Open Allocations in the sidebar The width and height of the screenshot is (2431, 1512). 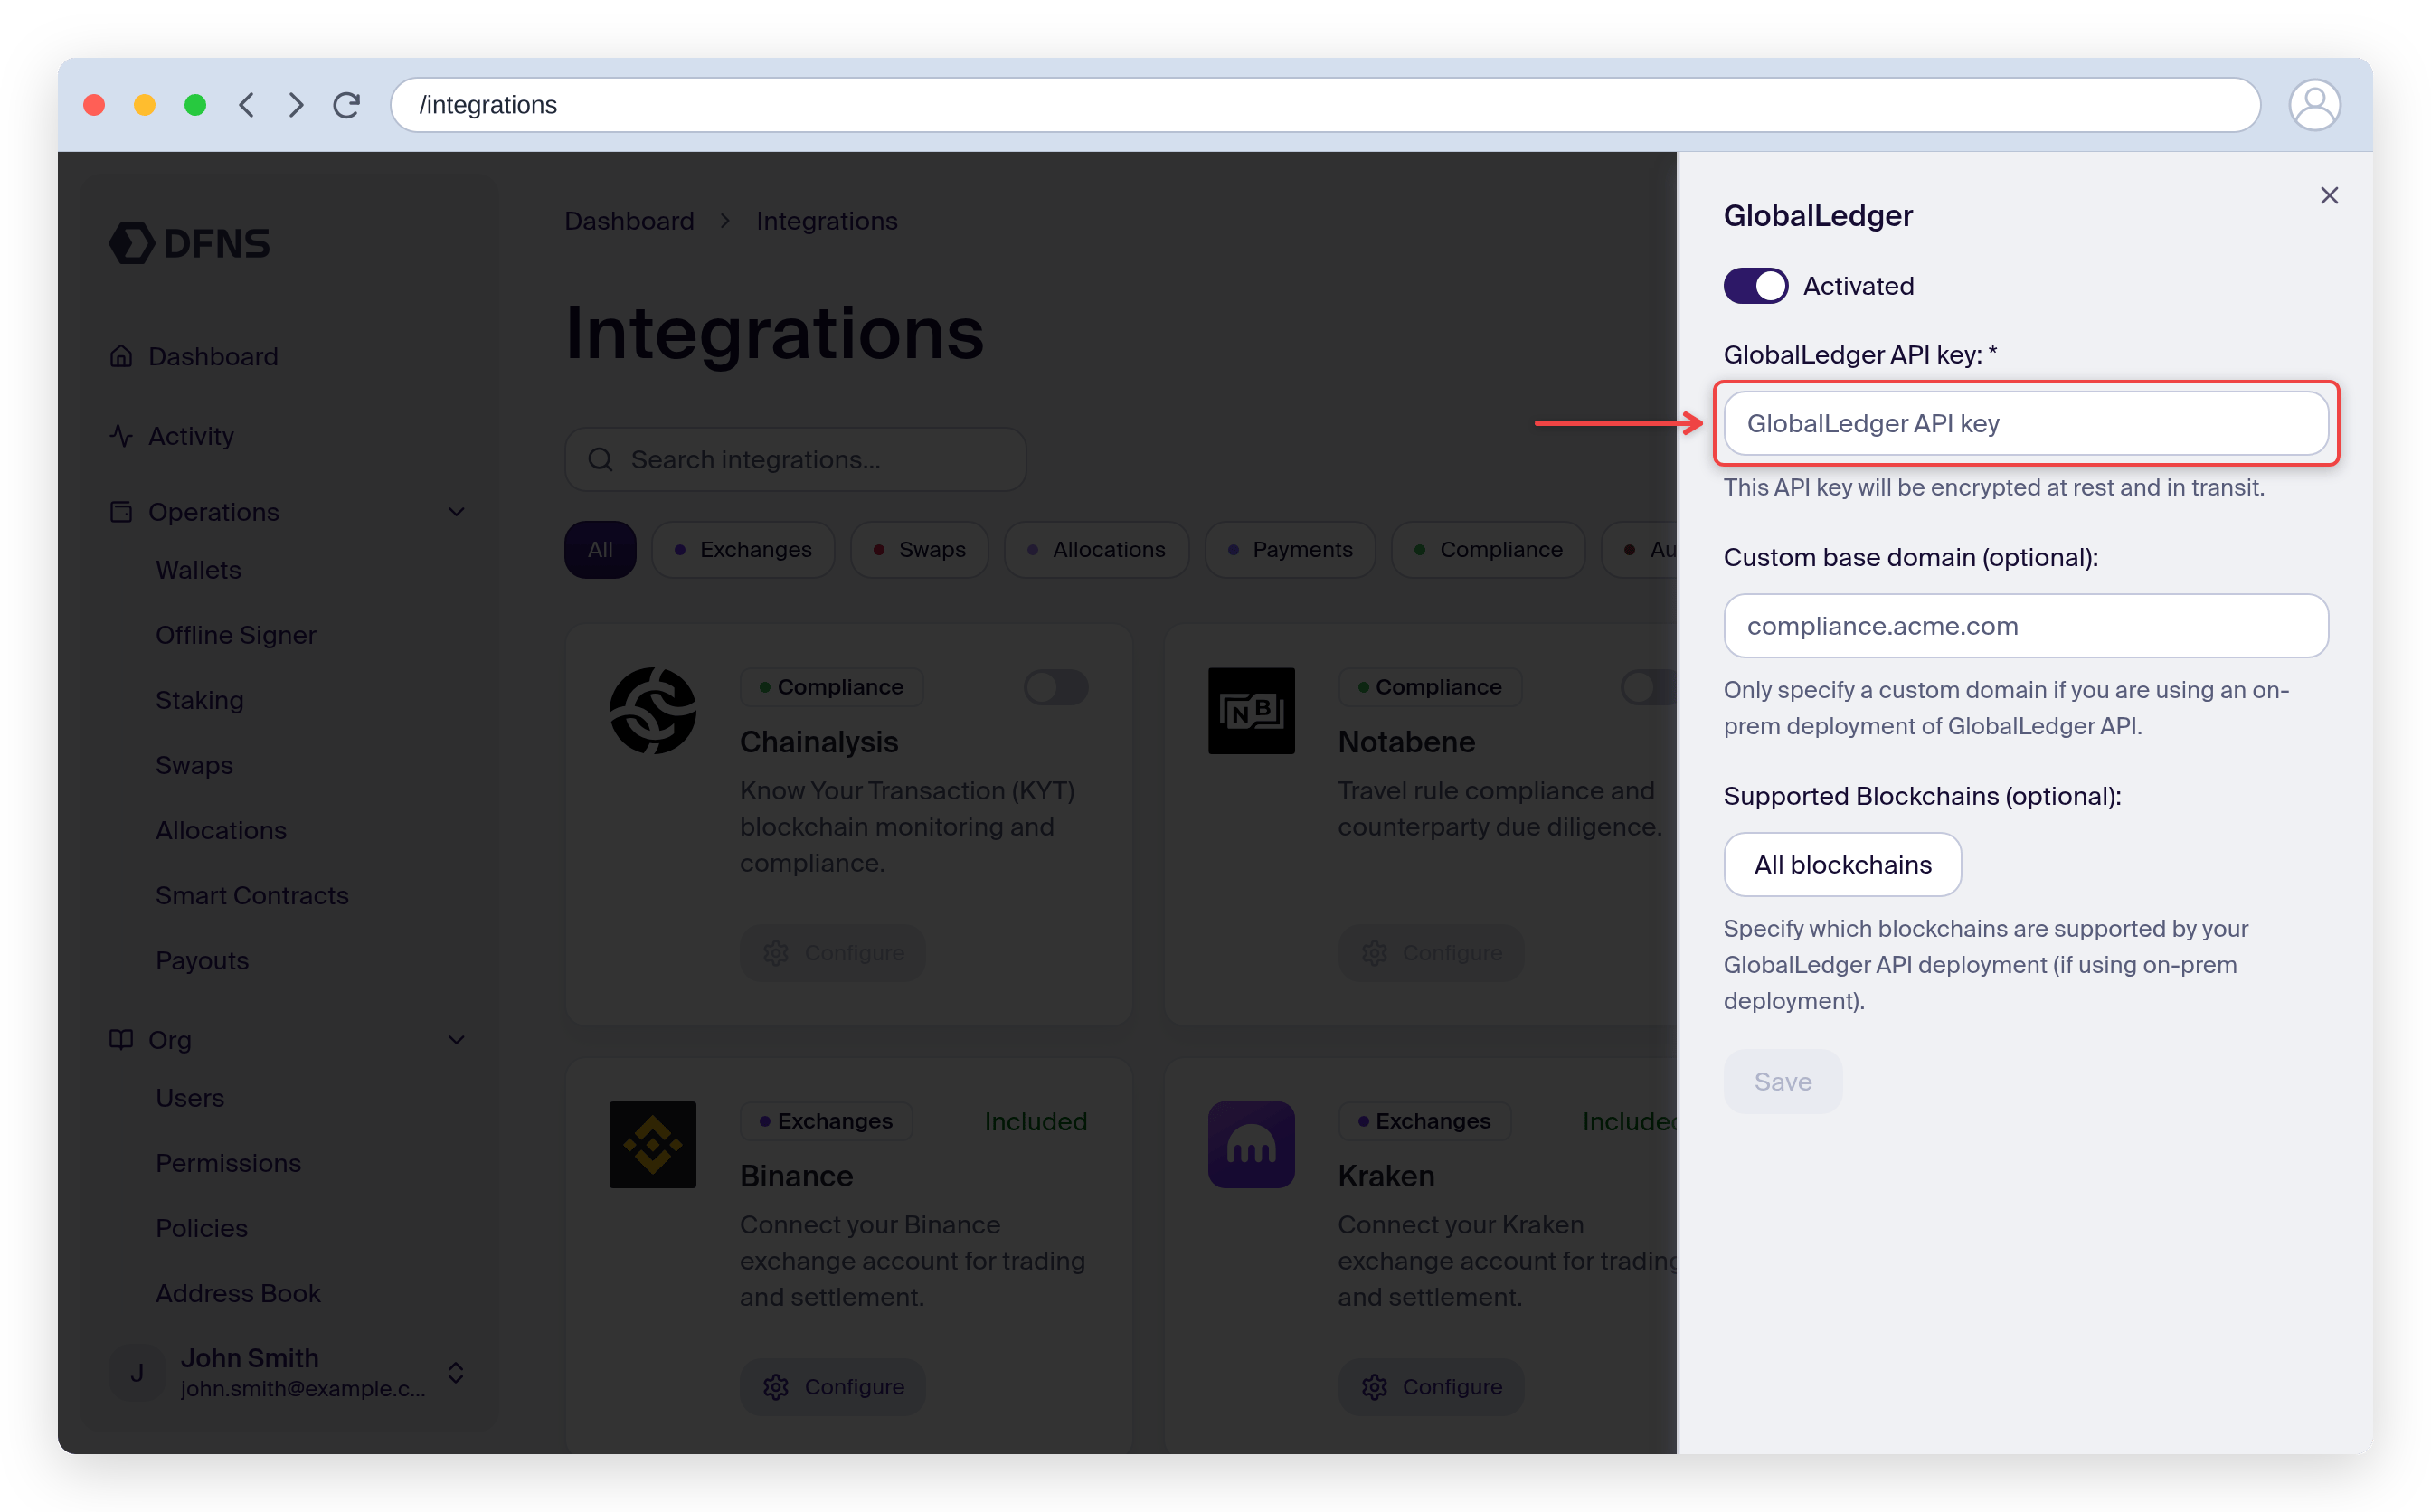click(x=221, y=830)
